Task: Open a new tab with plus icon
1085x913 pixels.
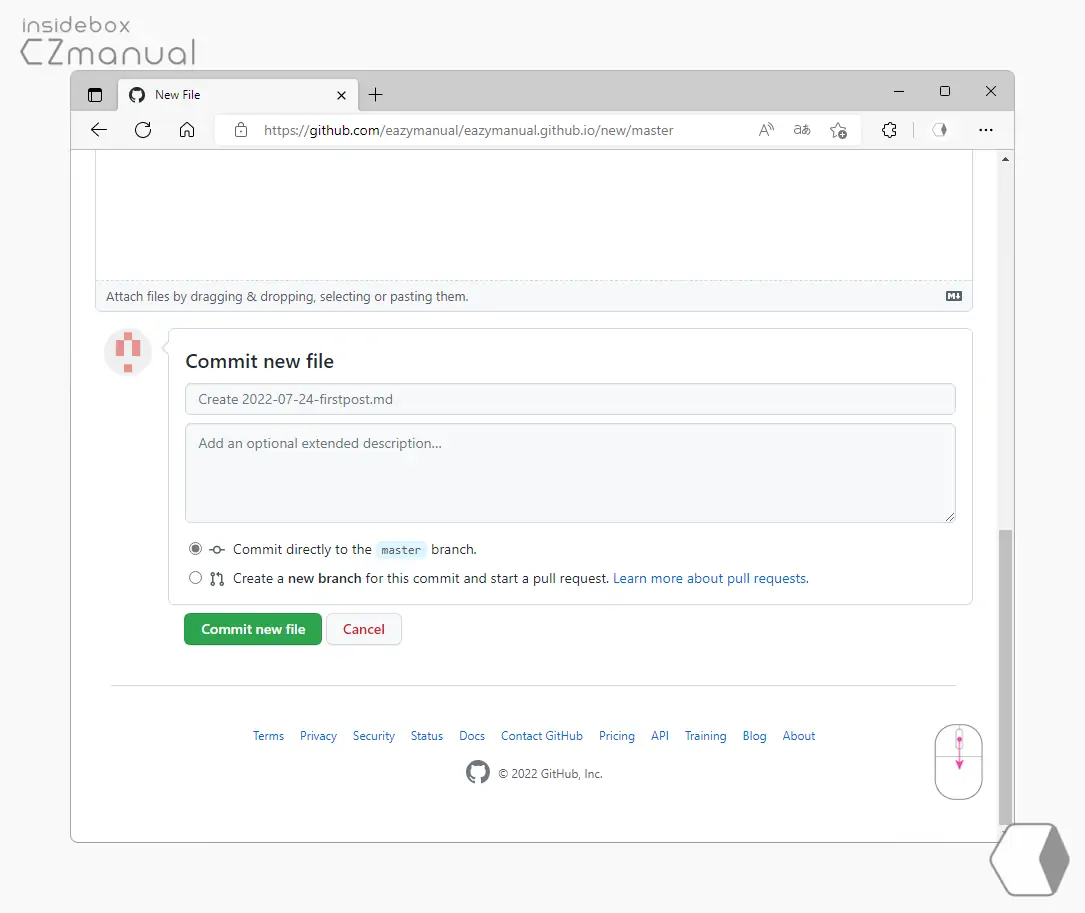Action: (376, 95)
